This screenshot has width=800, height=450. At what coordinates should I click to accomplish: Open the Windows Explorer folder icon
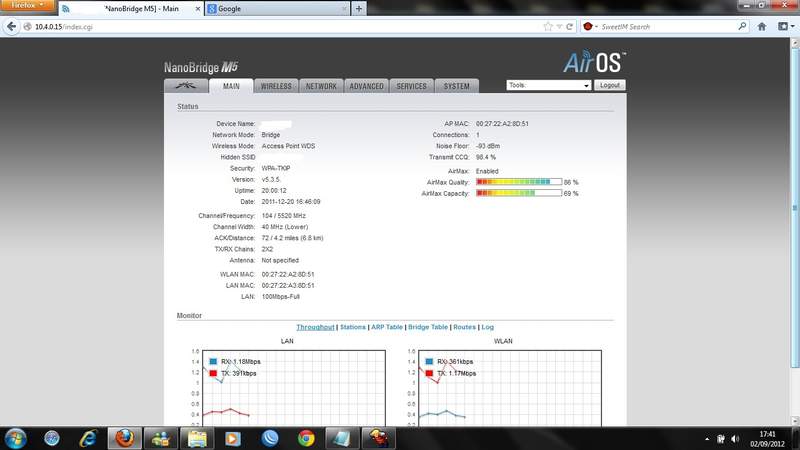click(x=197, y=438)
